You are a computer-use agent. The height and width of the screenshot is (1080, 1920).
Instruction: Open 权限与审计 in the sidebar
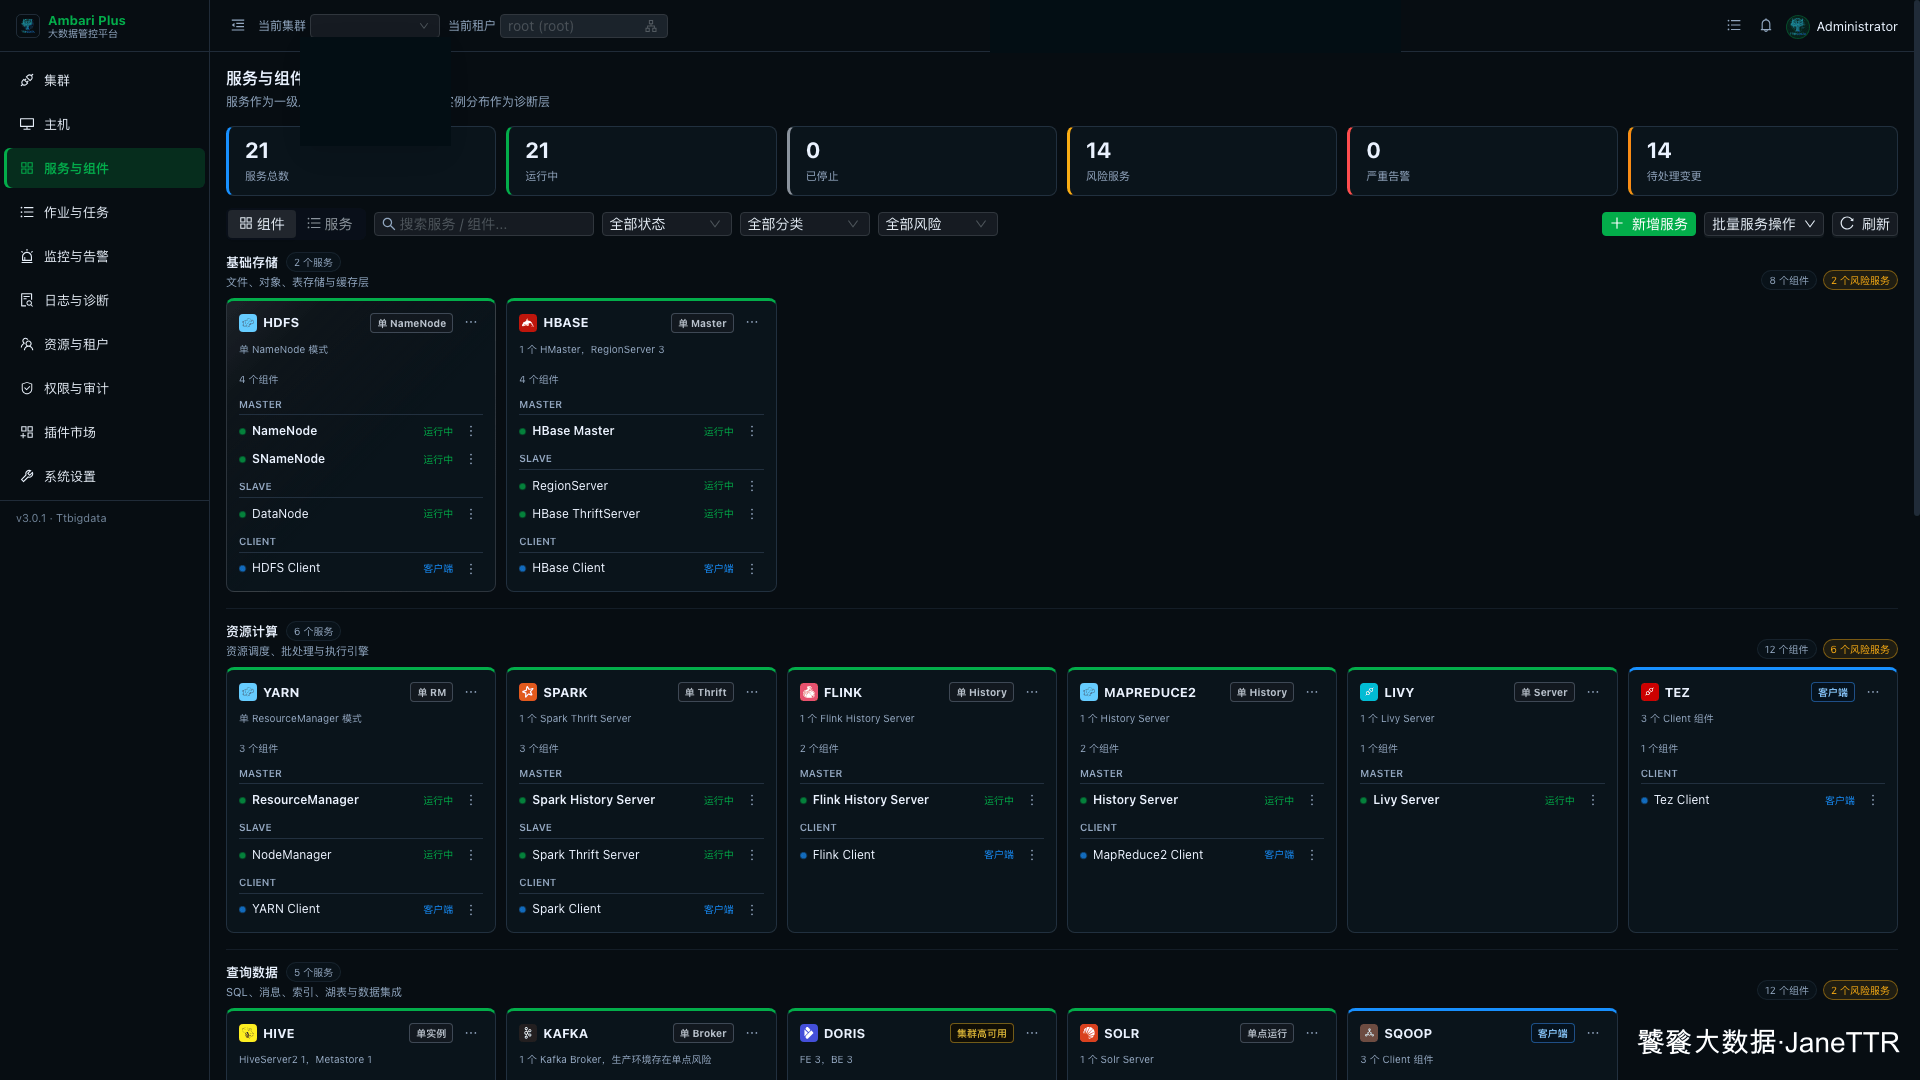coord(105,388)
